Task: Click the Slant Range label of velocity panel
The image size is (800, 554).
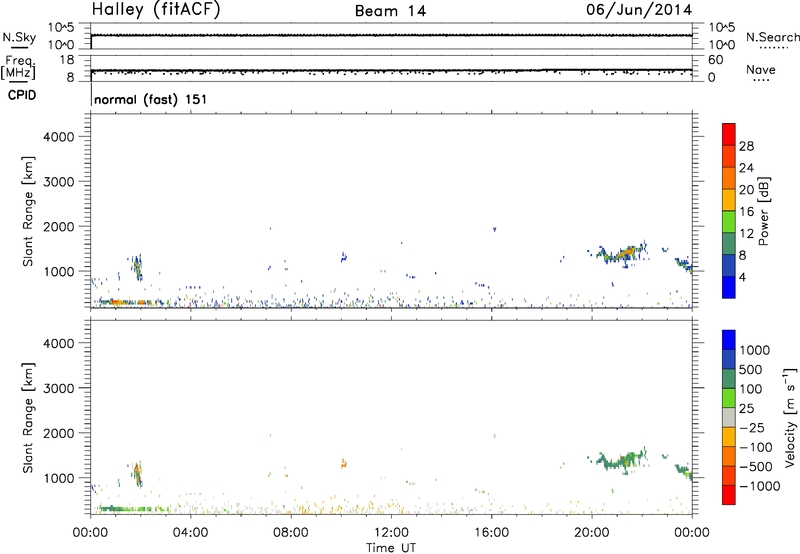Action: pos(28,417)
